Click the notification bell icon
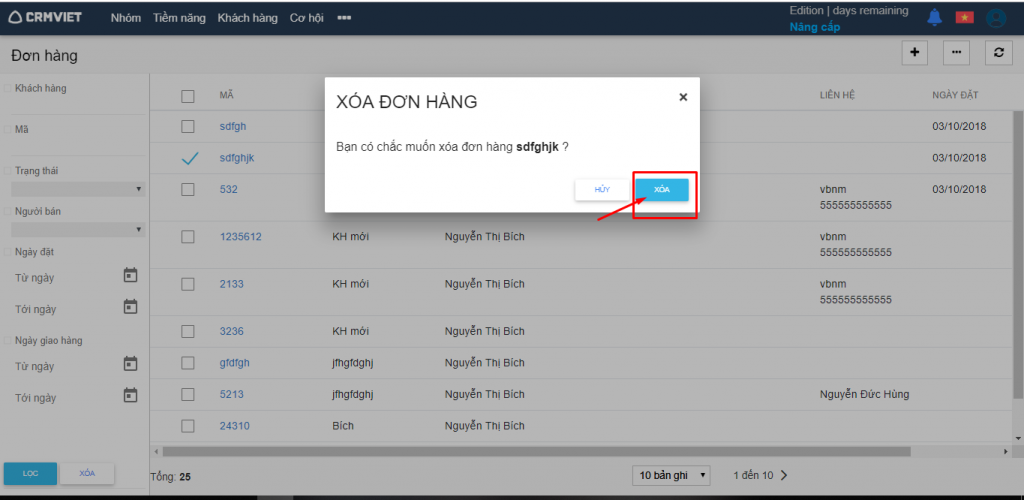Image resolution: width=1024 pixels, height=500 pixels. coord(934,17)
